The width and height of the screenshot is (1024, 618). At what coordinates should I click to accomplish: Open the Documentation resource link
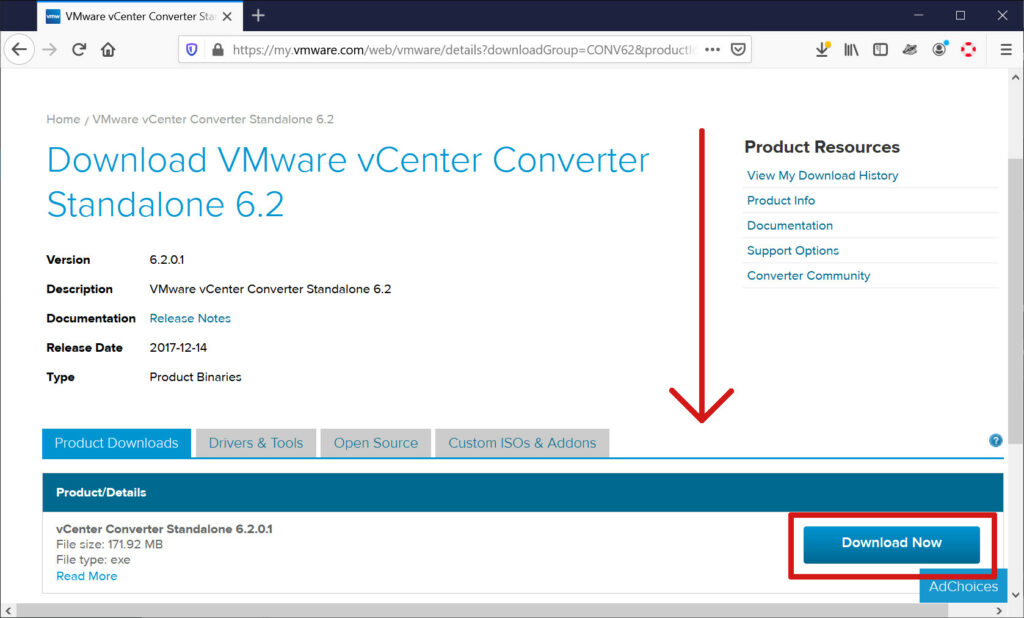pos(790,225)
